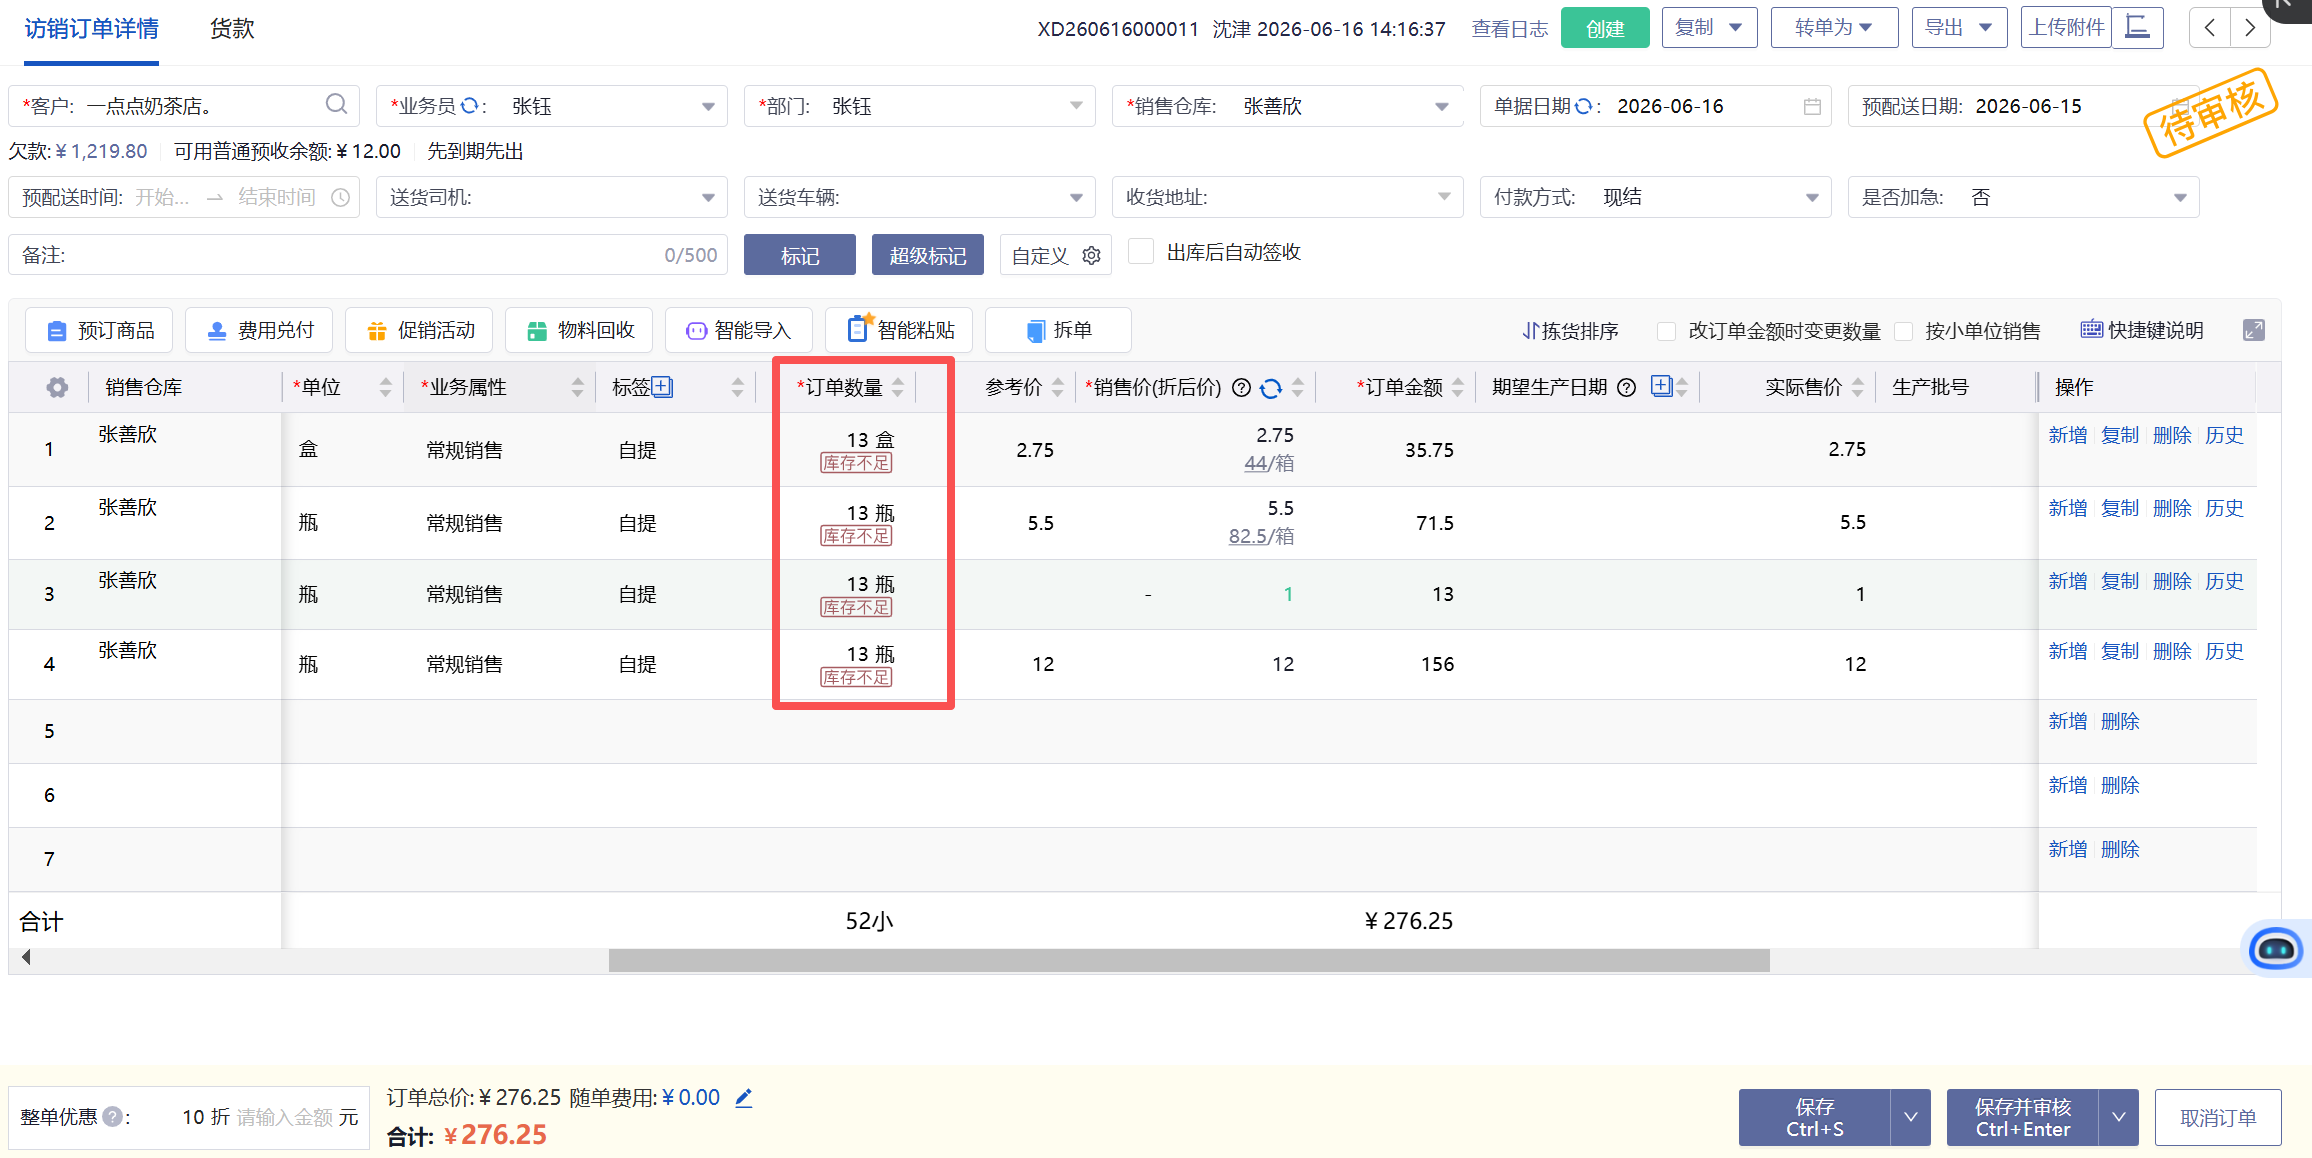Open the 付款方式 dropdown
The image size is (2312, 1158).
pos(1812,197)
